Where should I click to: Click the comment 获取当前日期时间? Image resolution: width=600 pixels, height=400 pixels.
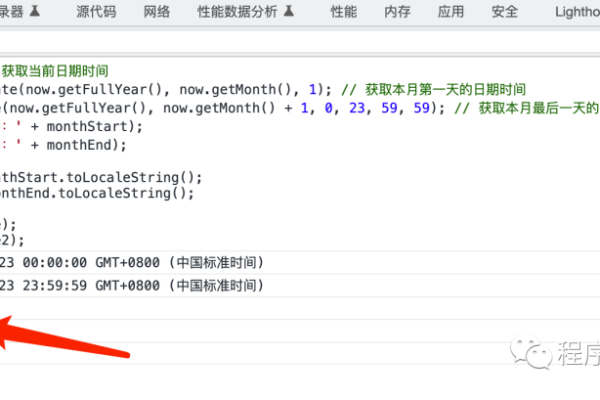[x=55, y=71]
